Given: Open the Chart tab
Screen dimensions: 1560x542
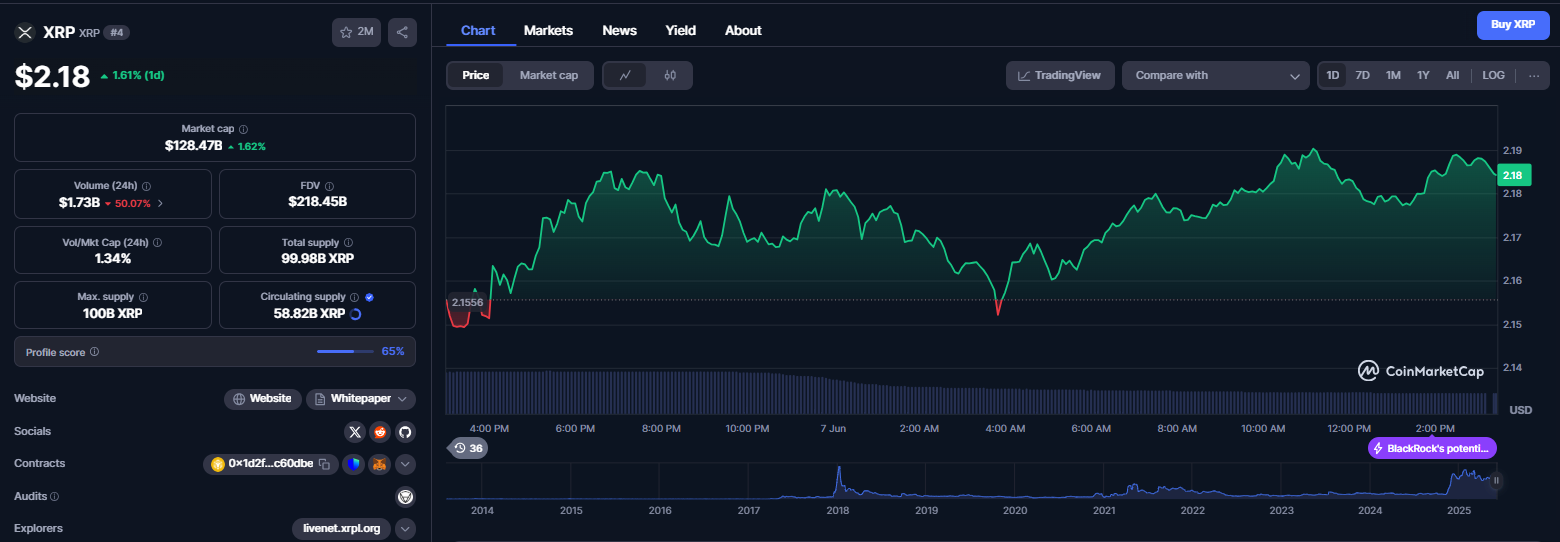Looking at the screenshot, I should click(478, 30).
